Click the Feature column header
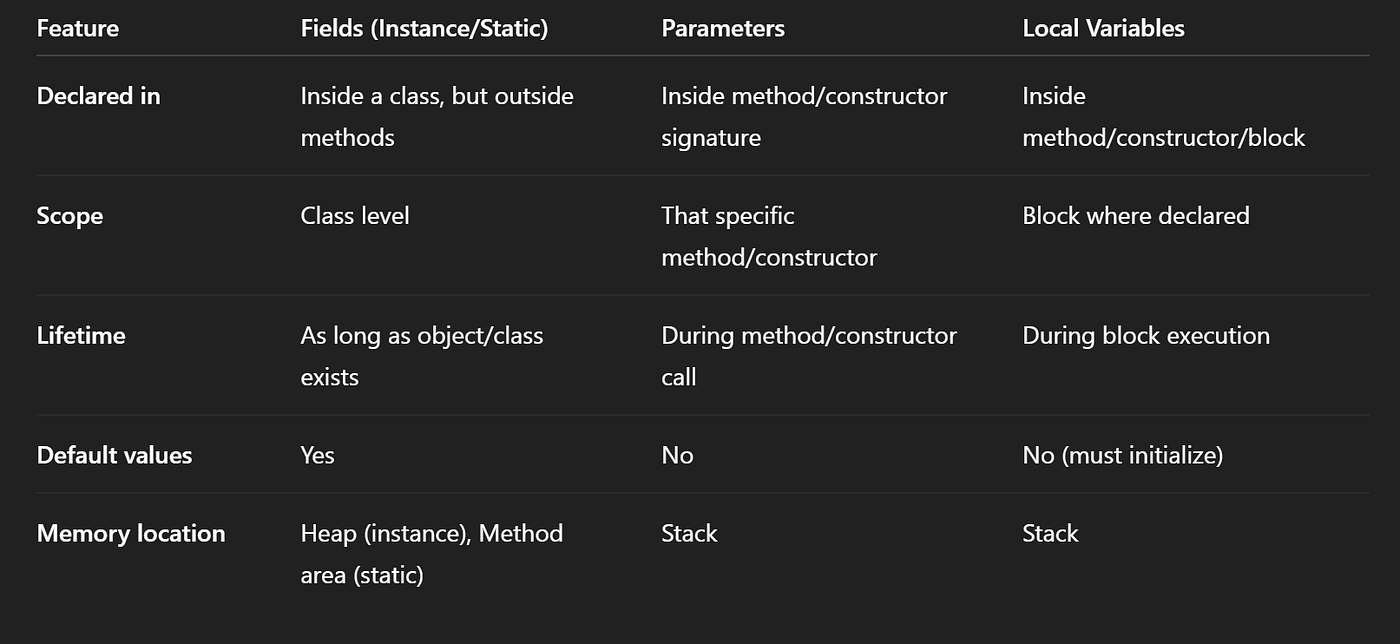This screenshot has height=644, width=1400. coord(78,29)
